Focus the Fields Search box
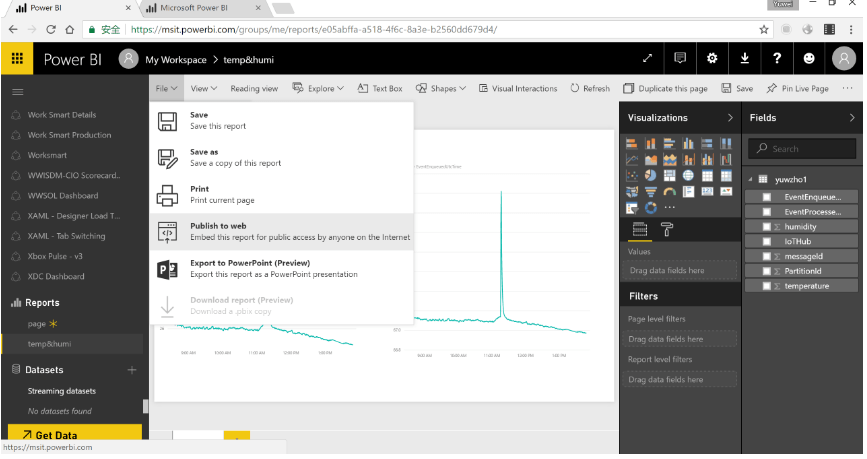The image size is (867, 459). coord(802,149)
